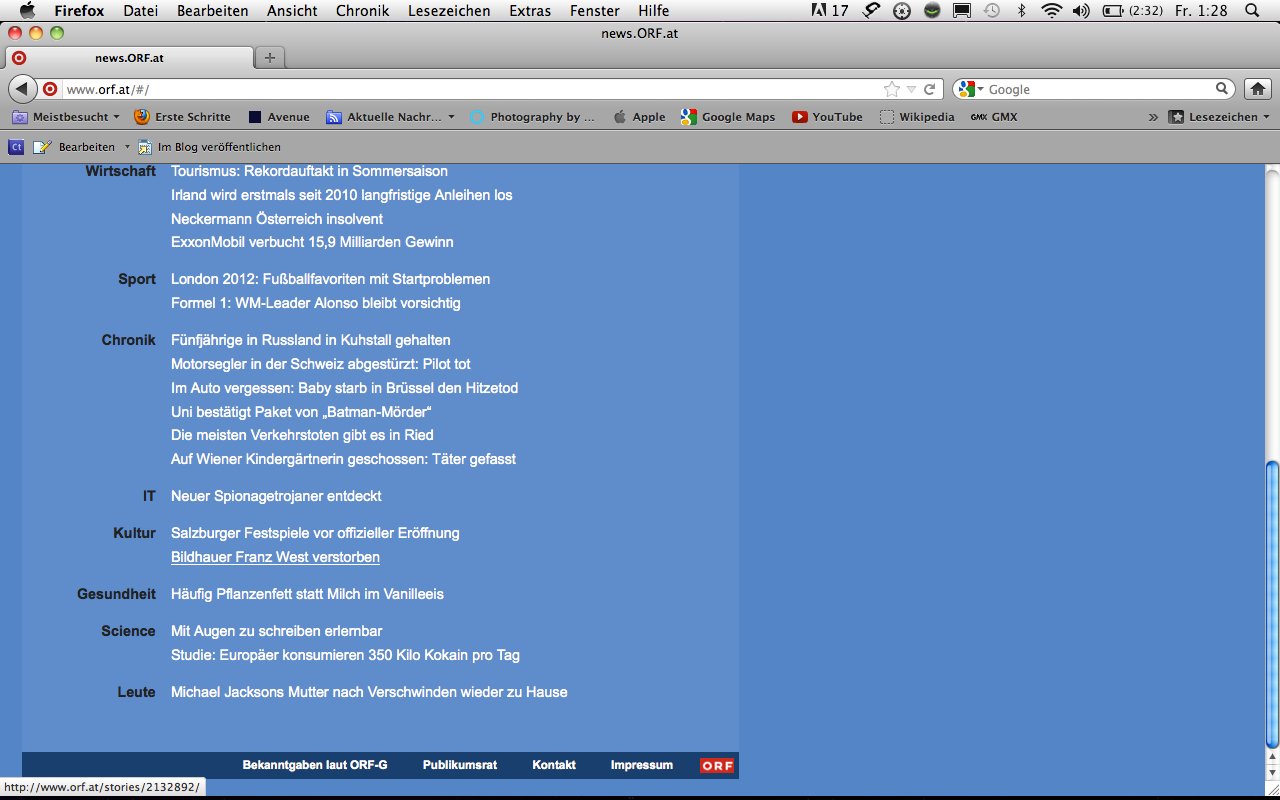Click the Time Machine icon
Image resolution: width=1280 pixels, height=800 pixels.
point(991,11)
